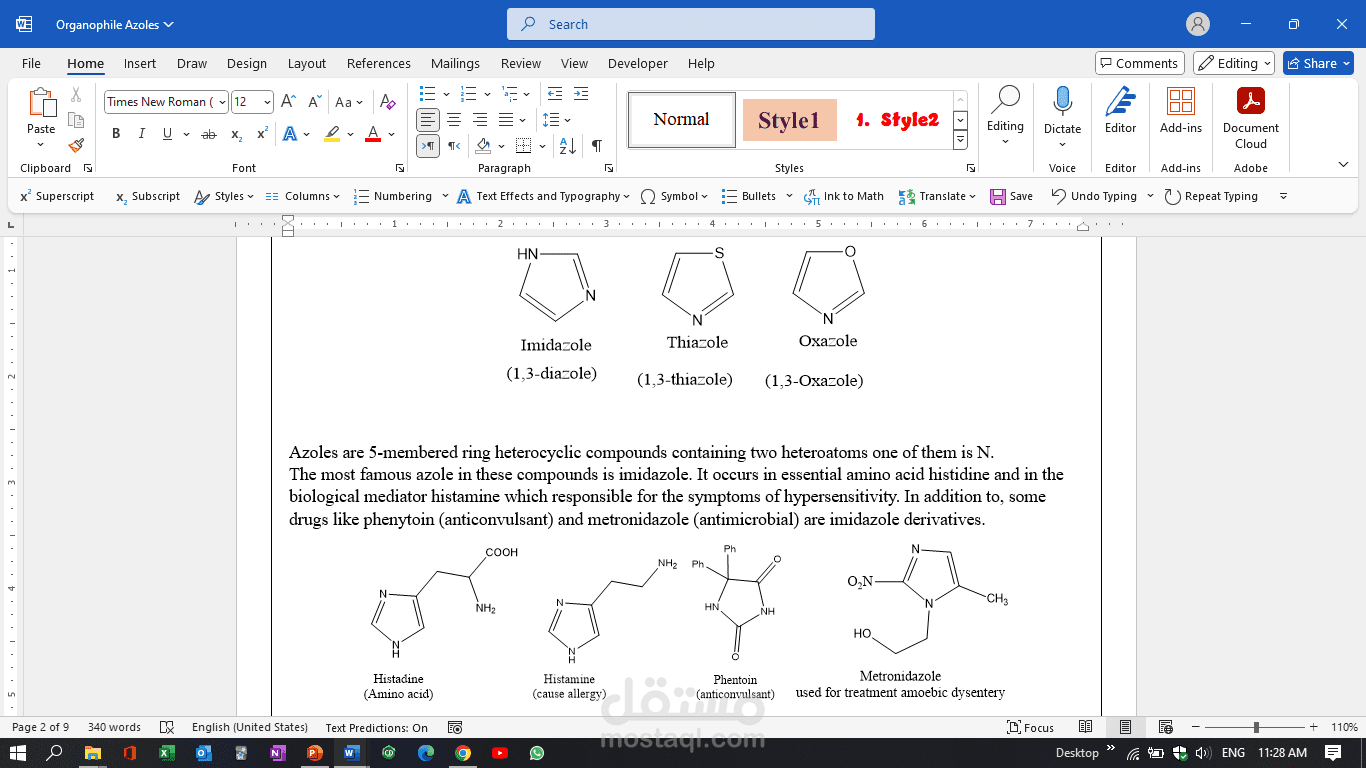
Task: Apply the Normal style
Action: 682,120
